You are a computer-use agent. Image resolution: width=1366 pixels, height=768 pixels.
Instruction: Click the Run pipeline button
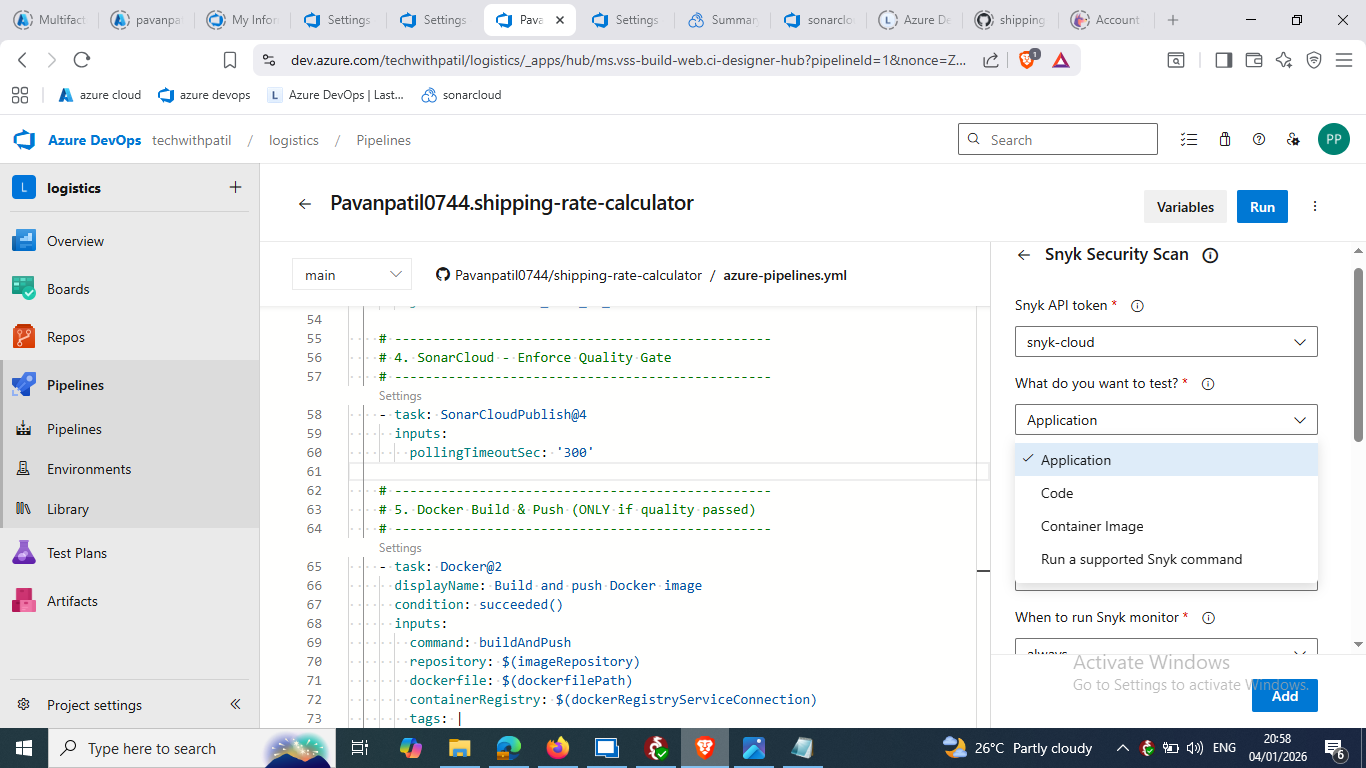pyautogui.click(x=1262, y=207)
